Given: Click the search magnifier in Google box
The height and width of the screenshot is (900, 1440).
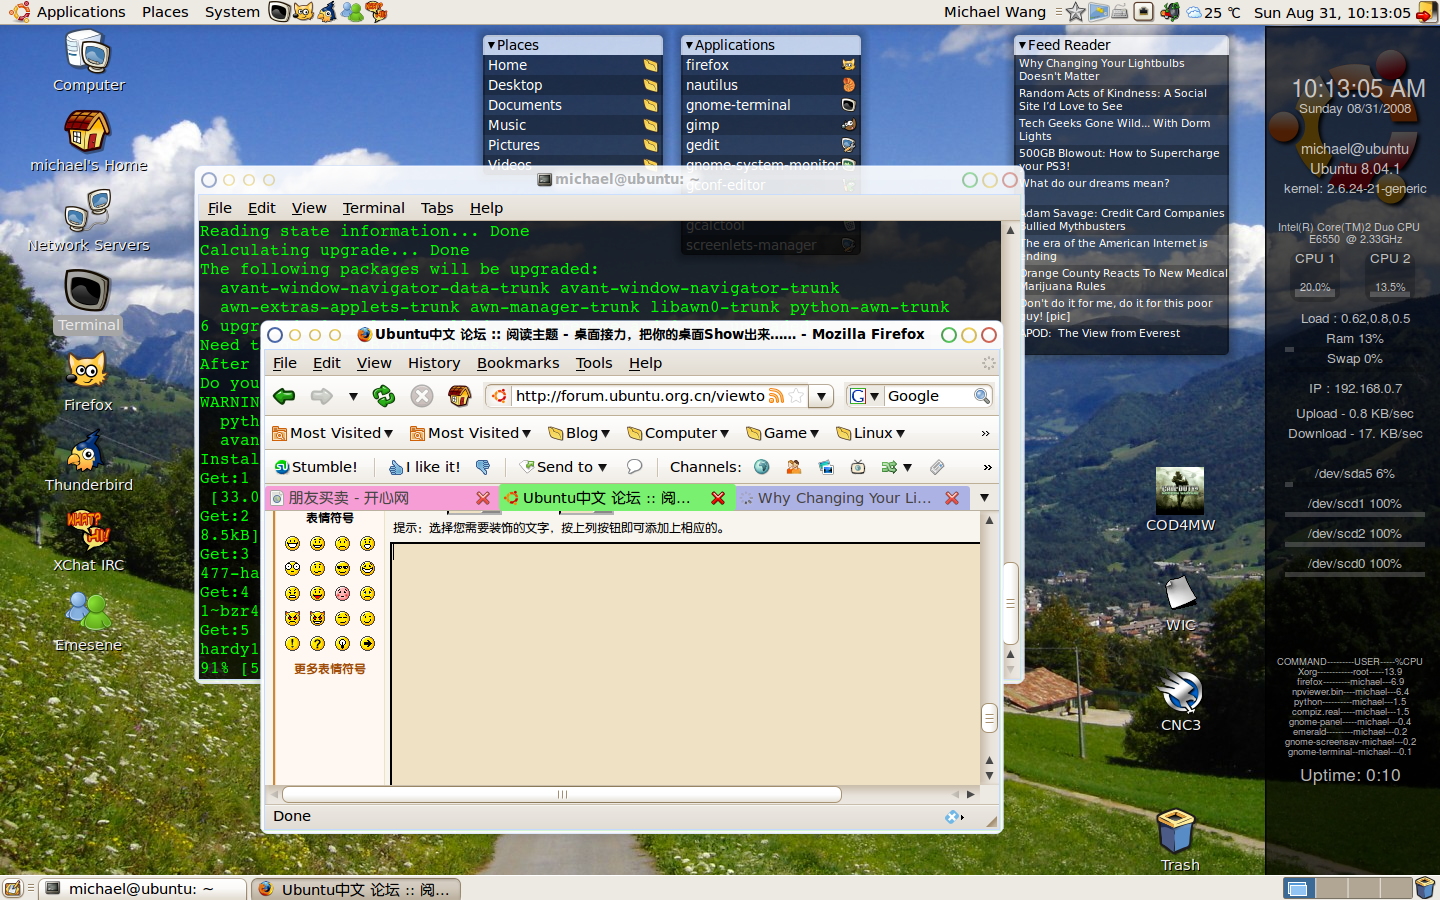Looking at the screenshot, I should [x=982, y=396].
